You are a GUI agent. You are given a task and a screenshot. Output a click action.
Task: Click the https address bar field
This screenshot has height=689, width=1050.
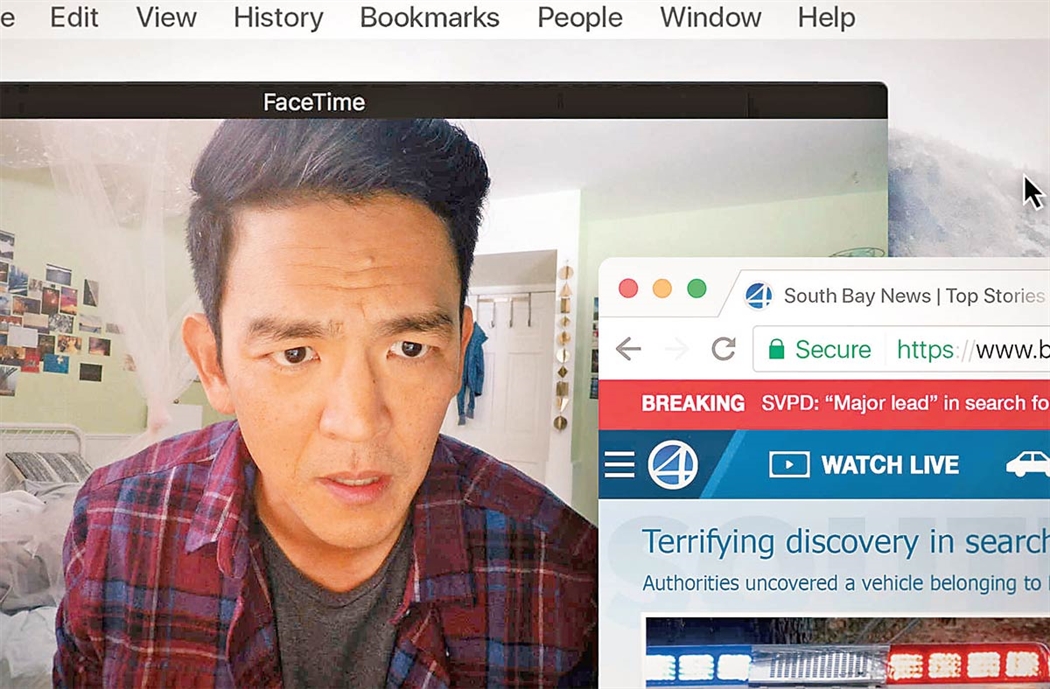click(x=960, y=349)
